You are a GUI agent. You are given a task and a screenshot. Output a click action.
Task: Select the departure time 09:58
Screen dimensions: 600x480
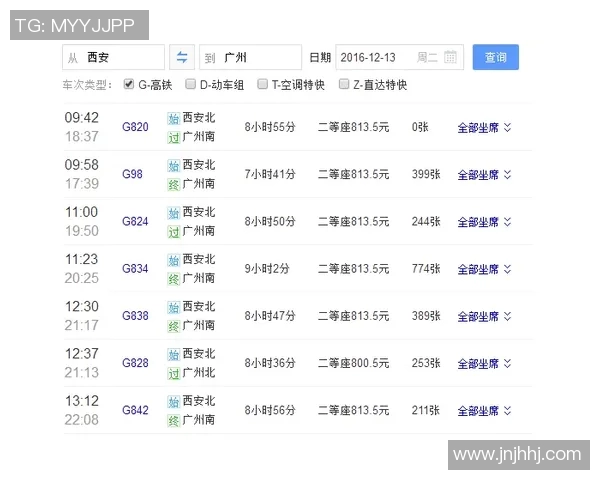pos(82,165)
